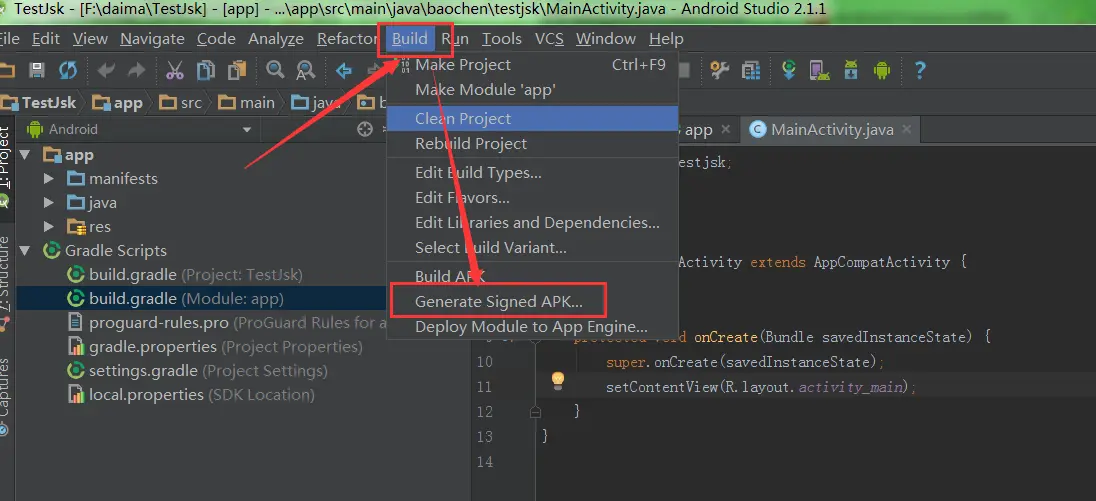Click the Save All floppy disk icon
1096x501 pixels.
pyautogui.click(x=36, y=70)
